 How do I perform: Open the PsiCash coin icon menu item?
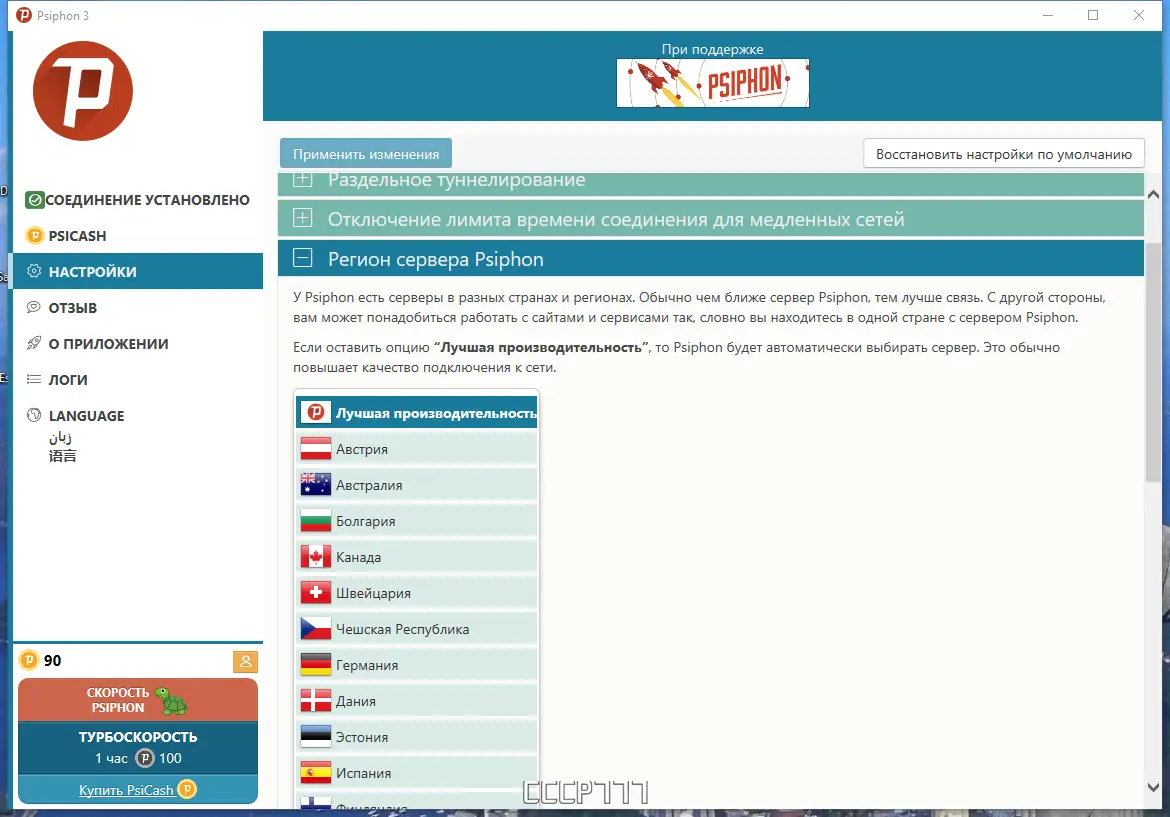34,236
